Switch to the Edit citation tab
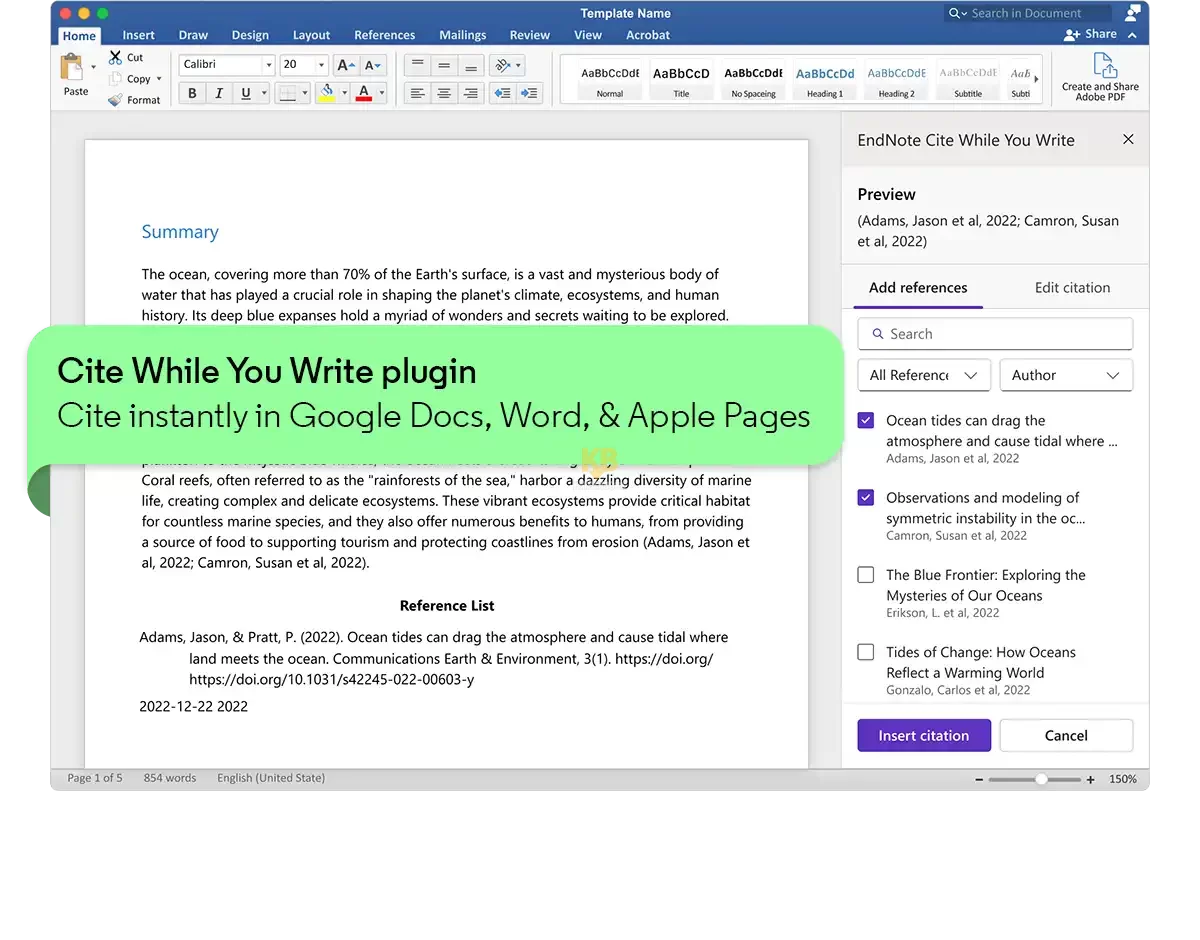Image resolution: width=1200 pixels, height=940 pixels. pyautogui.click(x=1072, y=288)
